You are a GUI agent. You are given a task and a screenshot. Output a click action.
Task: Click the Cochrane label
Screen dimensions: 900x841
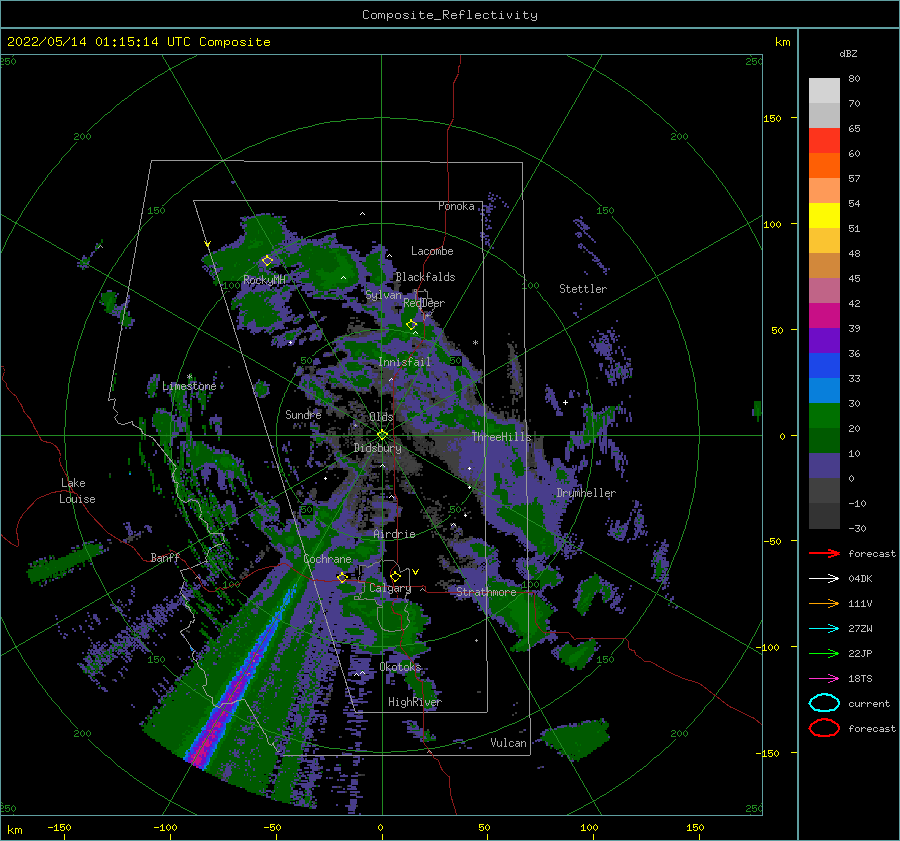click(x=327, y=559)
